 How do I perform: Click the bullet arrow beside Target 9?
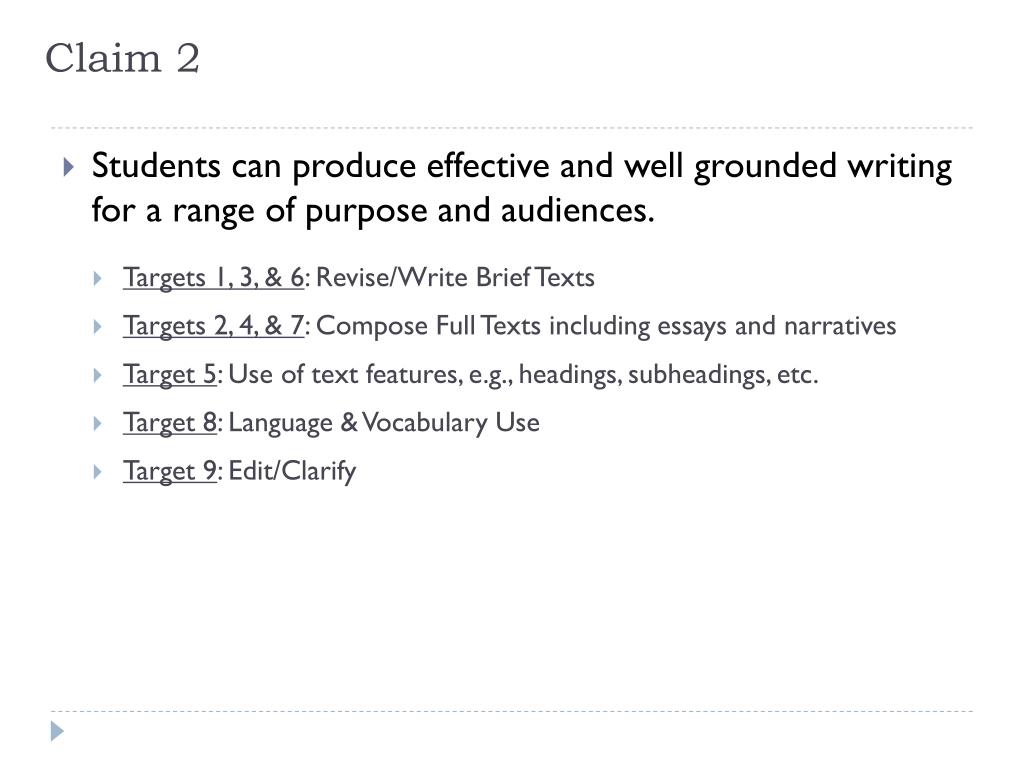(x=98, y=472)
